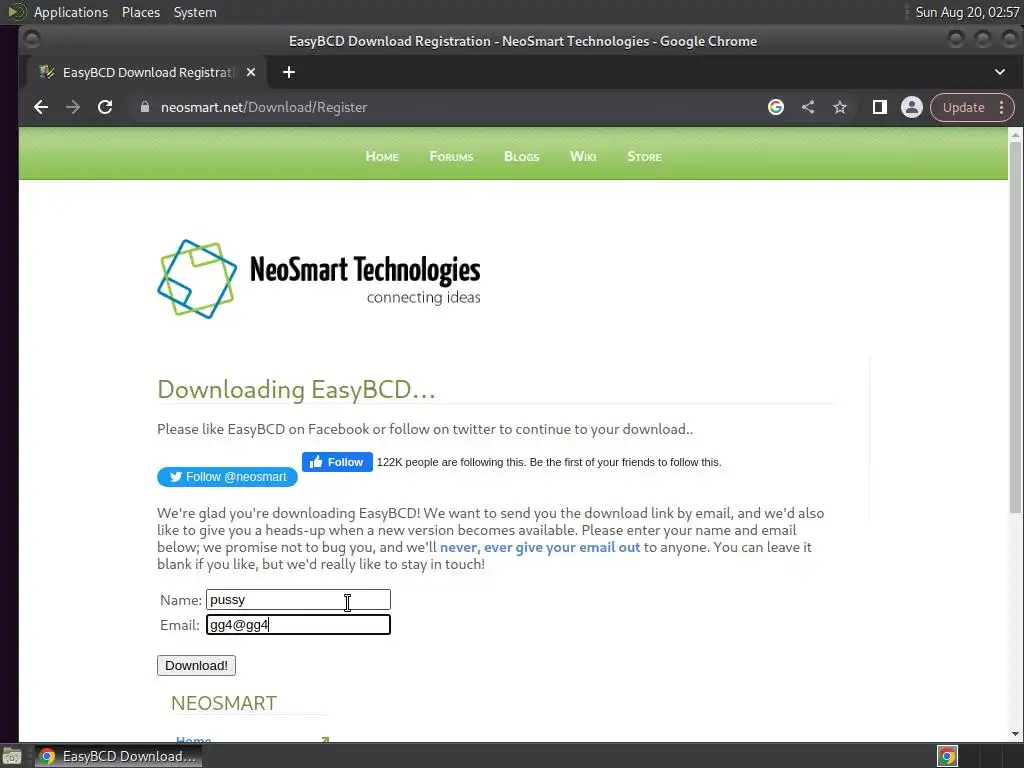Screen dimensions: 1024x768
Task: Click the 'Downloading EasyBCD...' heading
Action: 296,390
